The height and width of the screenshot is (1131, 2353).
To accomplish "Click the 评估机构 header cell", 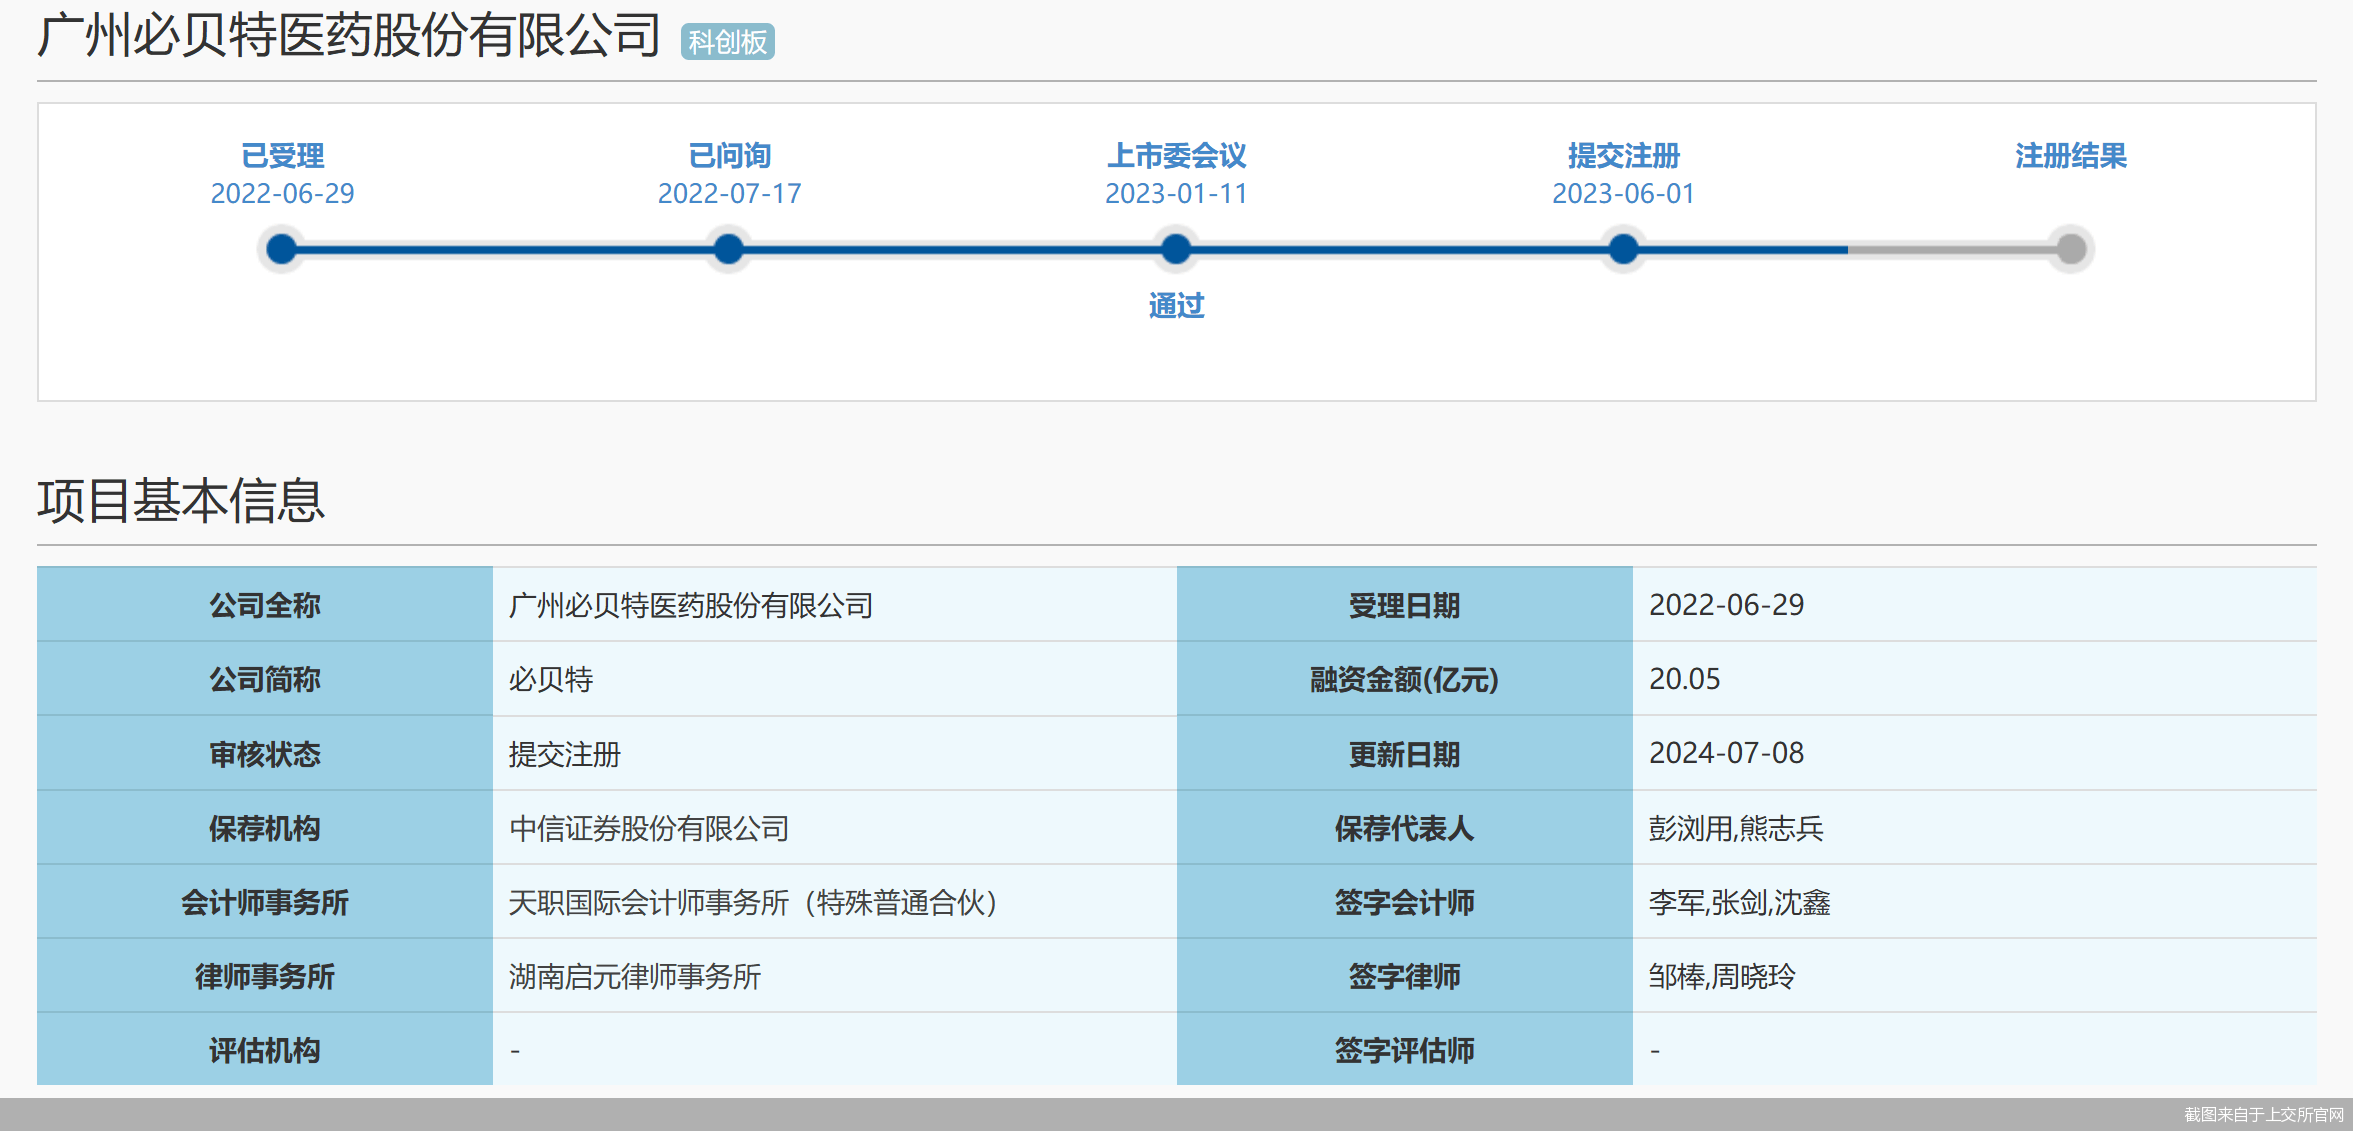I will click(x=265, y=1049).
